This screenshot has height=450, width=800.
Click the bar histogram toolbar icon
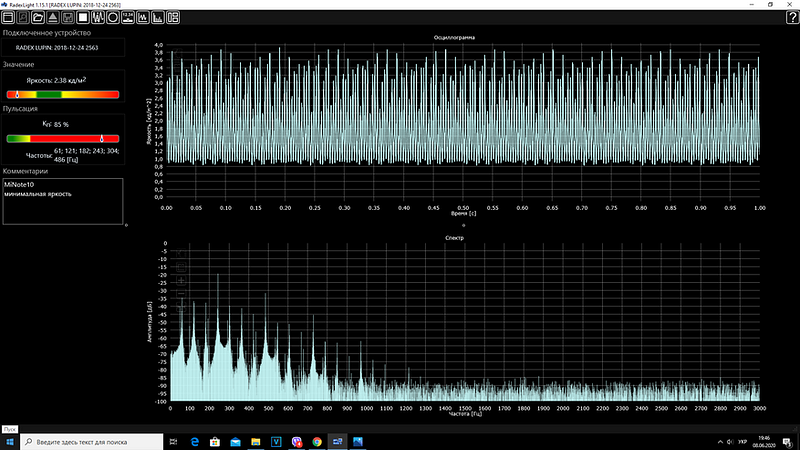pyautogui.click(x=158, y=18)
